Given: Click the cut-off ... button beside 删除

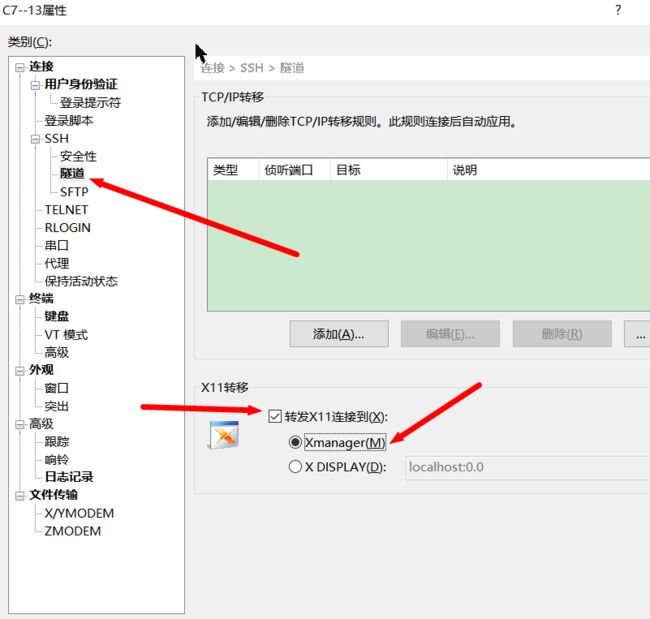Looking at the screenshot, I should (638, 334).
